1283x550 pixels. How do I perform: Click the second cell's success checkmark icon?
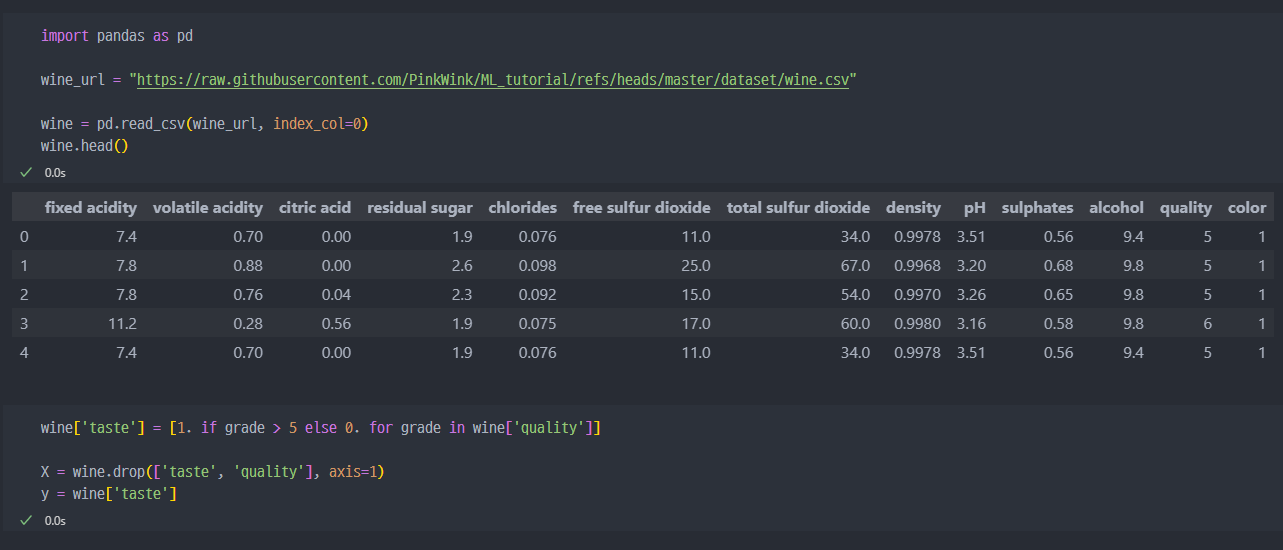pyautogui.click(x=26, y=520)
